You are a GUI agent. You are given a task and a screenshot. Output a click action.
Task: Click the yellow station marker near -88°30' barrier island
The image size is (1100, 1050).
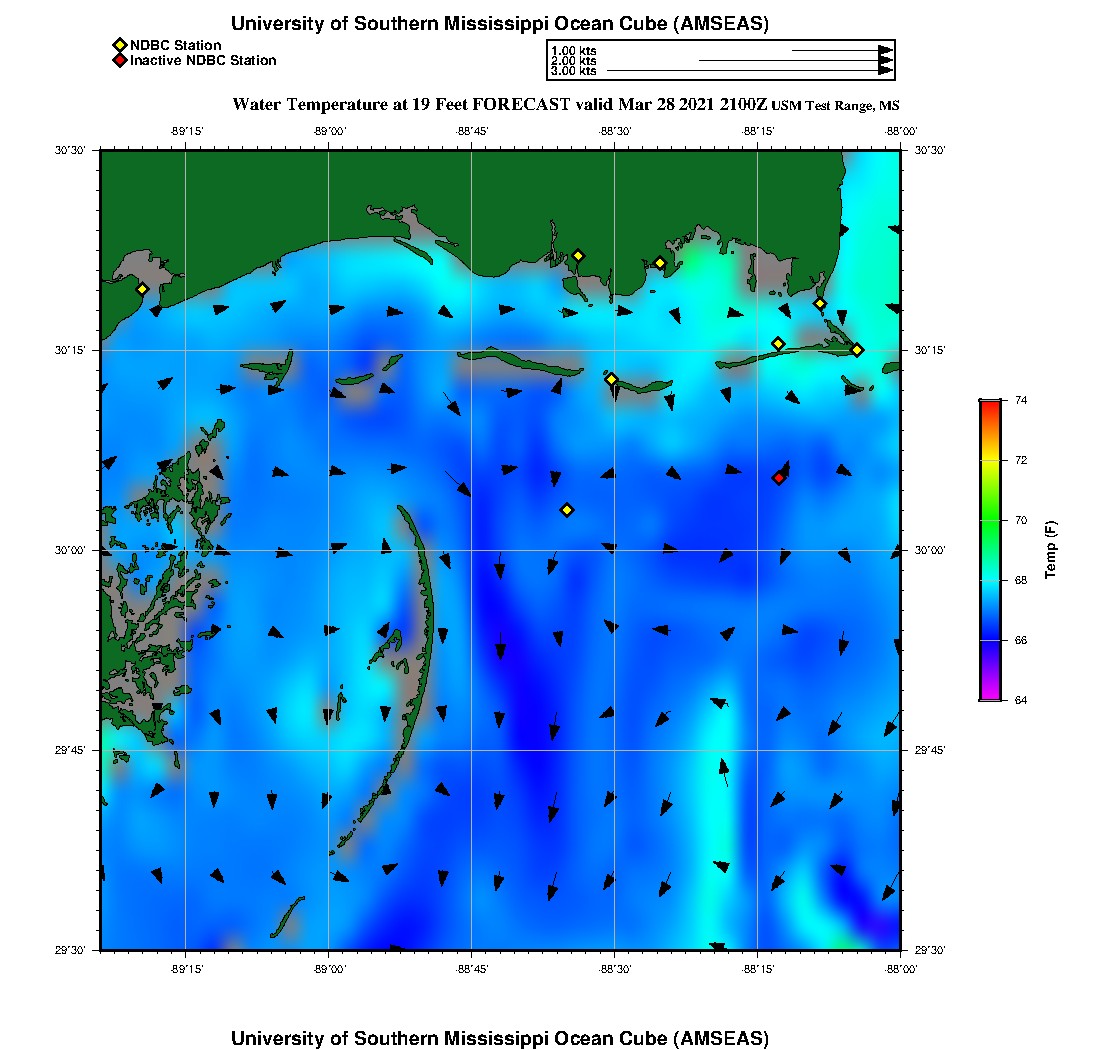pos(611,379)
